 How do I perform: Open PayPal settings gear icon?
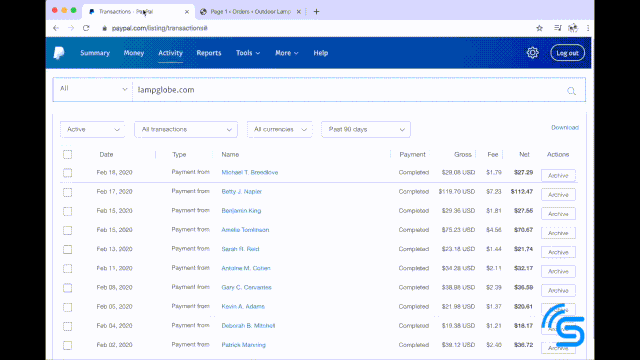tap(532, 53)
